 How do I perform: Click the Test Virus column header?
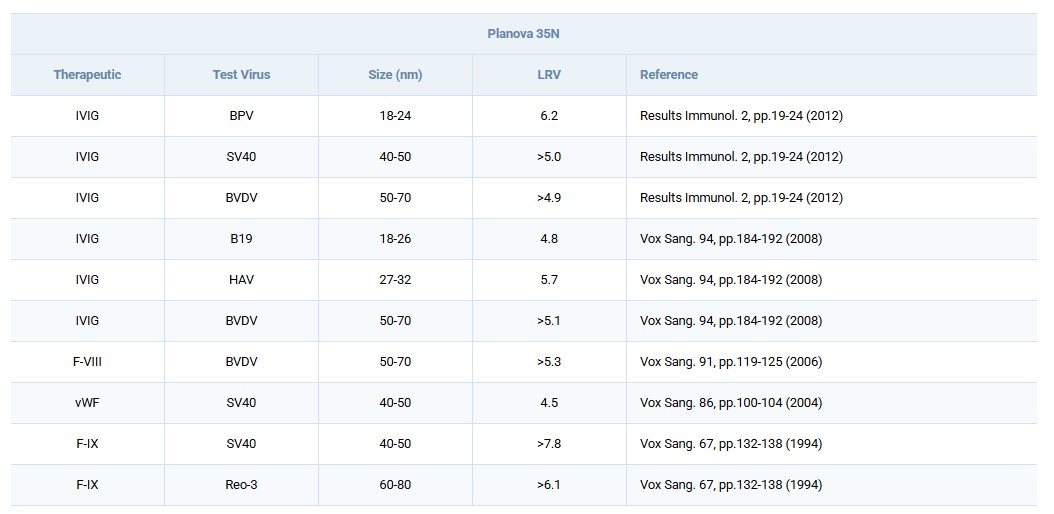(241, 75)
